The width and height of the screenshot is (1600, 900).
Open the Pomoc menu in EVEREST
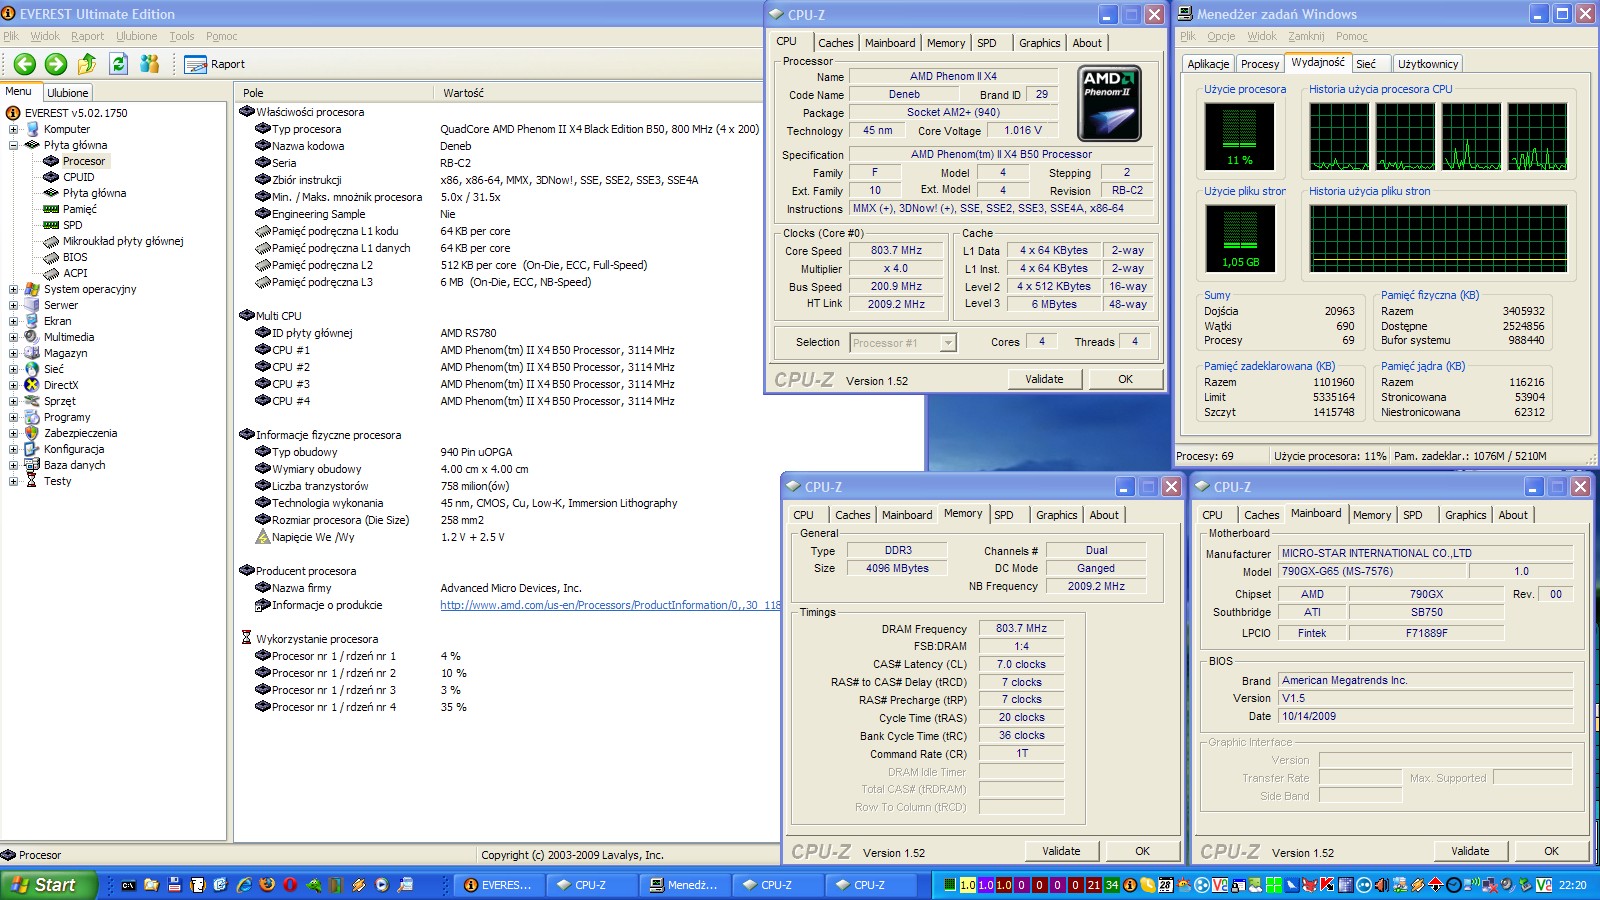[x=222, y=36]
